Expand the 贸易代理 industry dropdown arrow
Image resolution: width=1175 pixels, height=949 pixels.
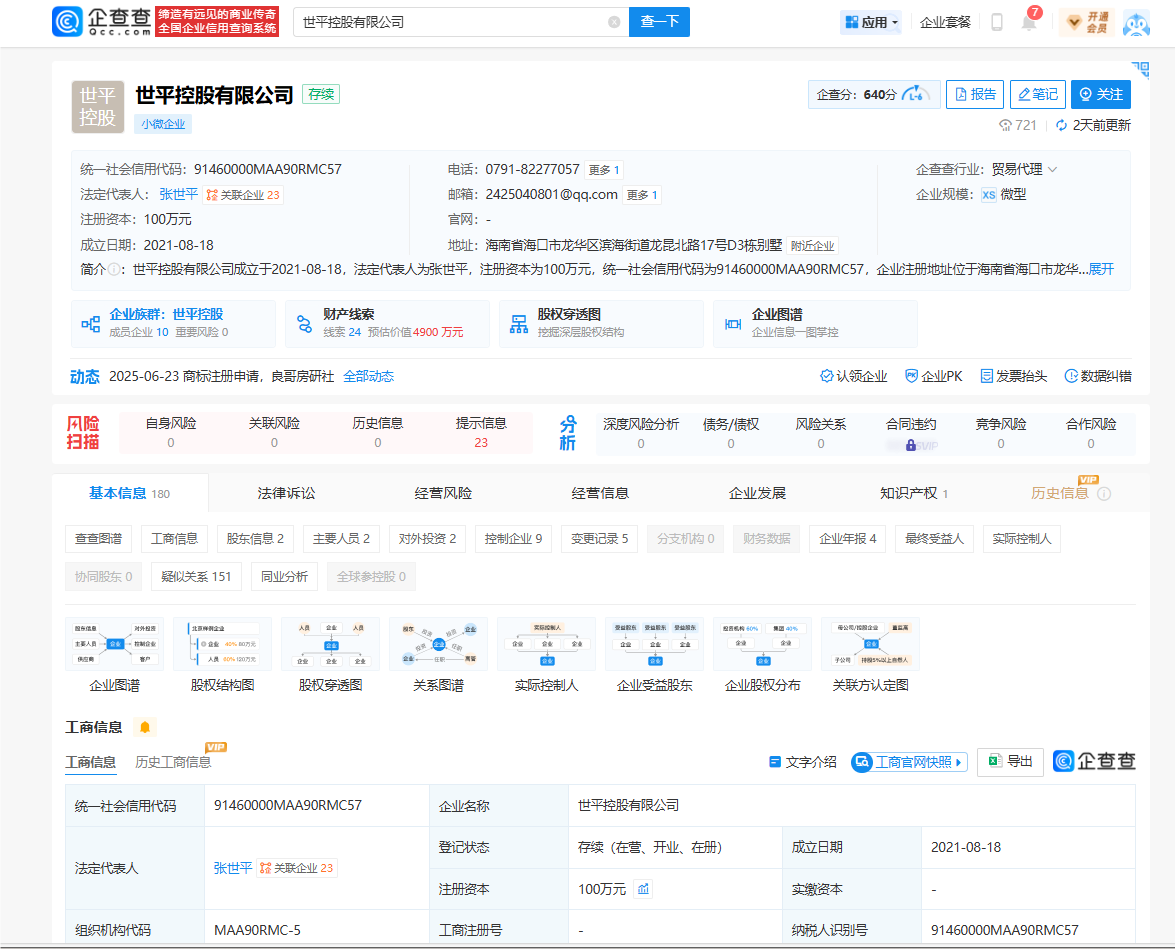point(1053,169)
